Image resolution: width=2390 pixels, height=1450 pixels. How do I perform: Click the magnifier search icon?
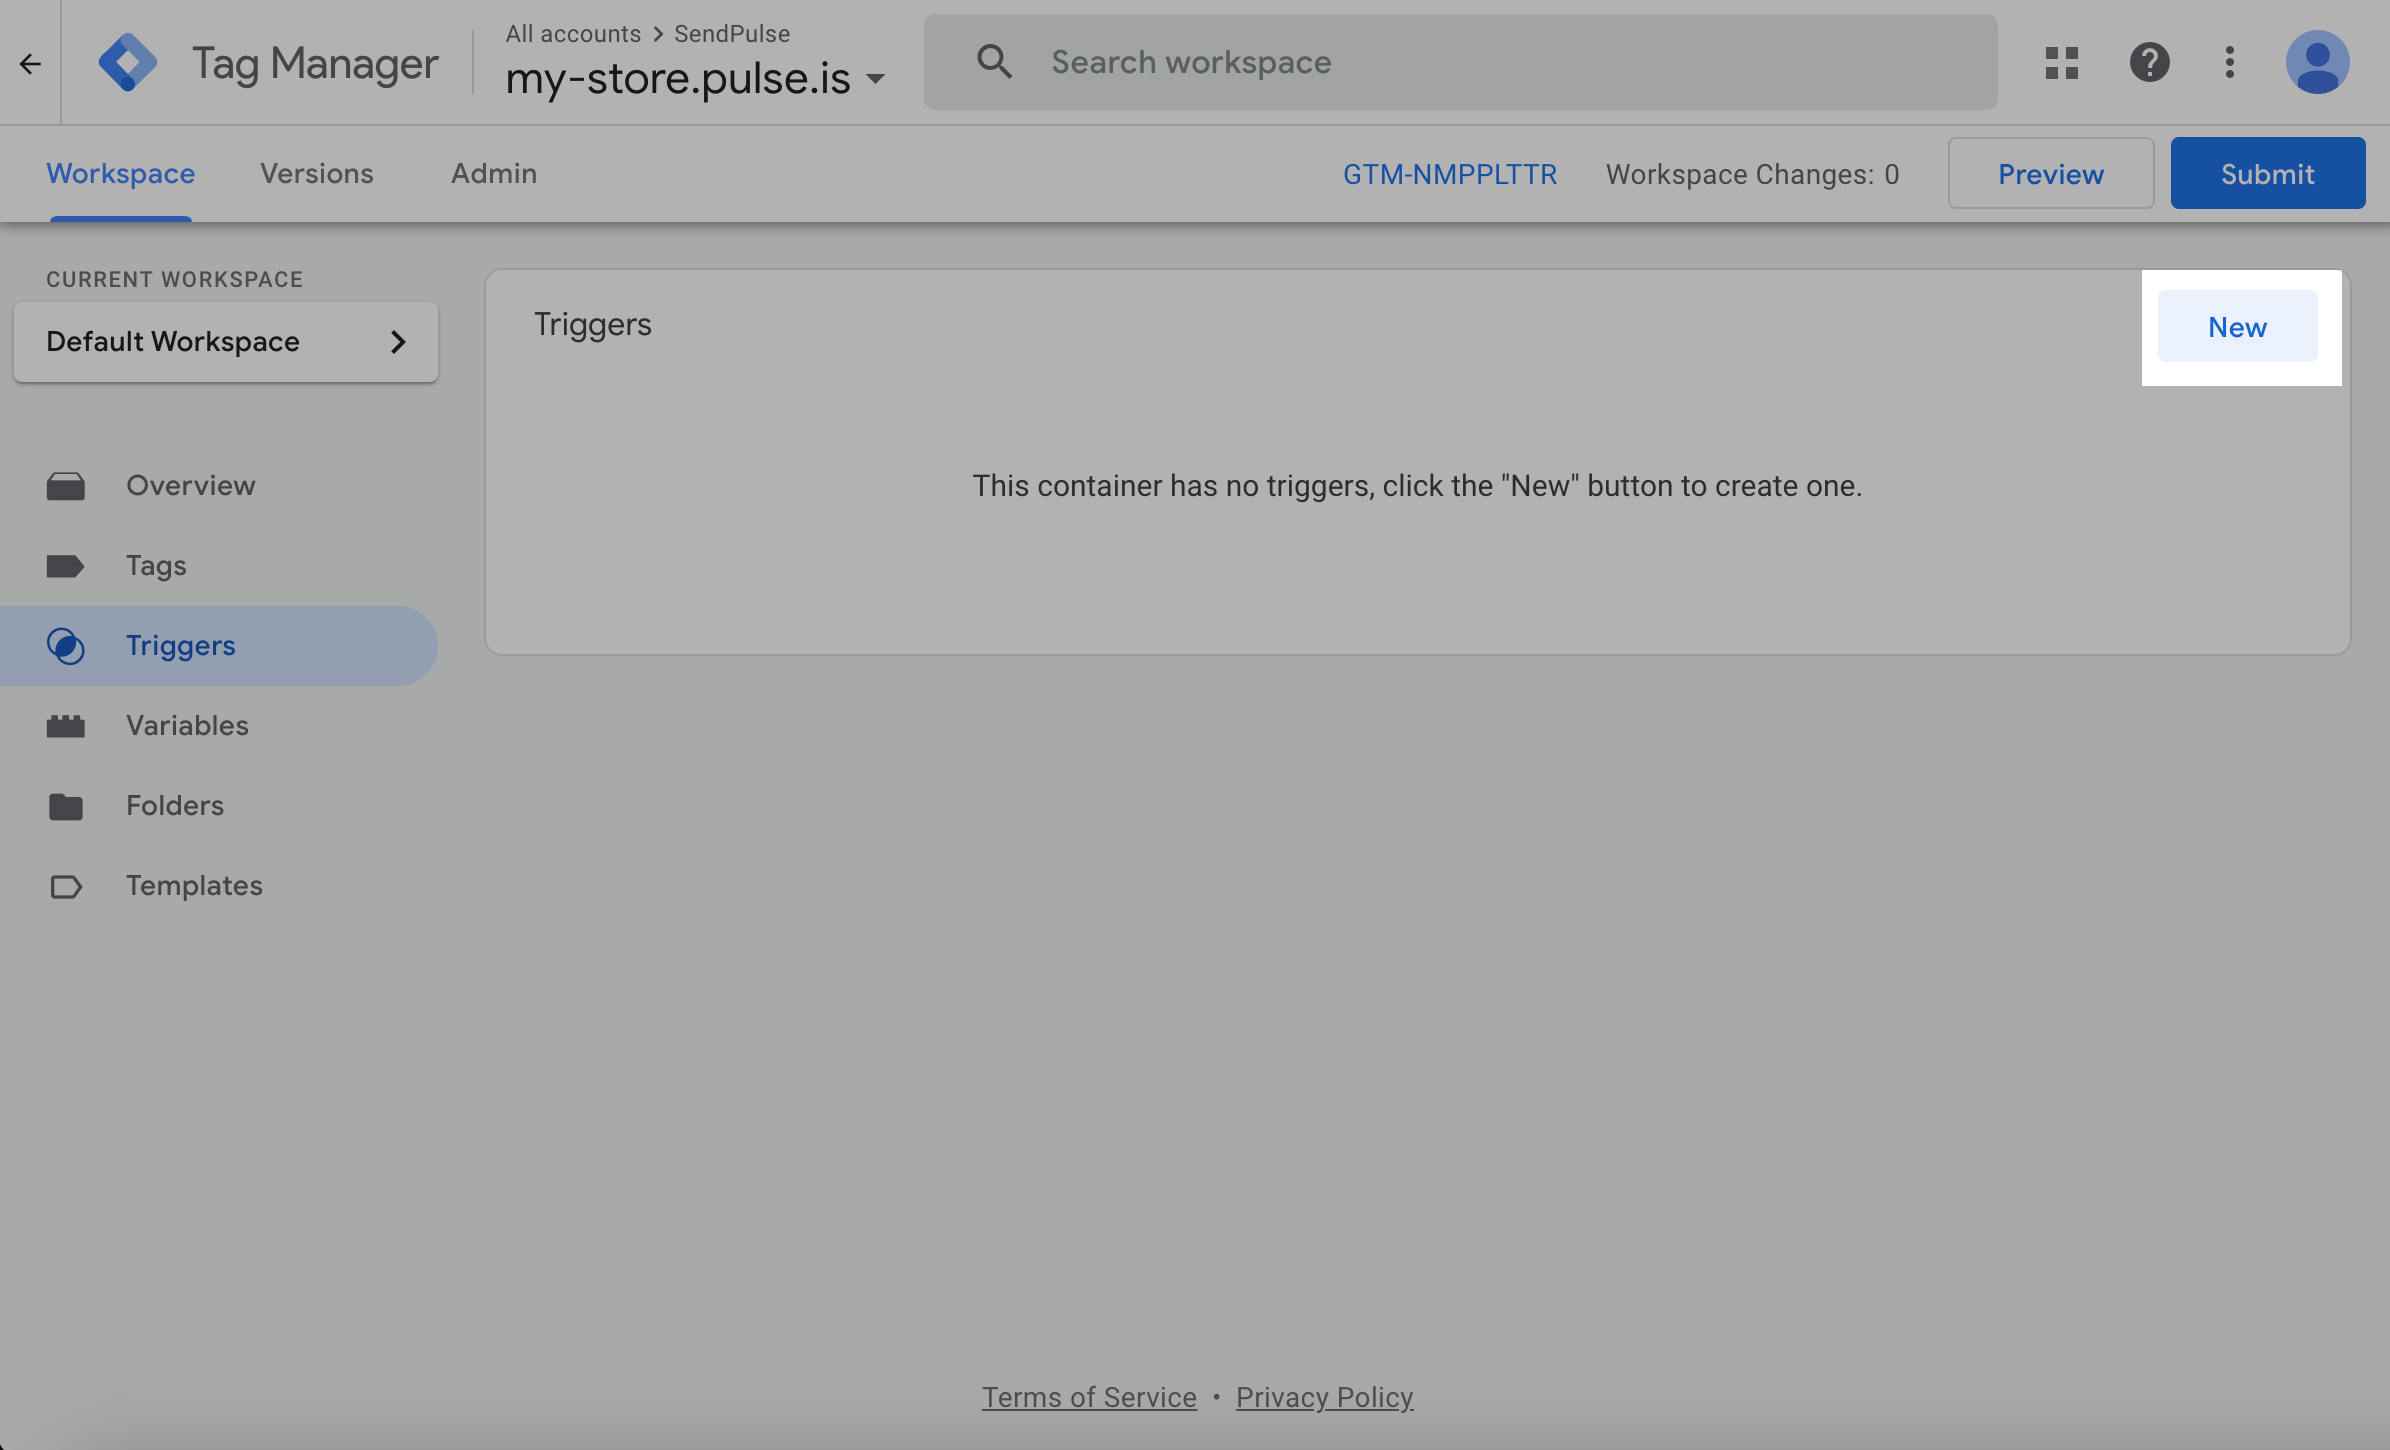[994, 62]
